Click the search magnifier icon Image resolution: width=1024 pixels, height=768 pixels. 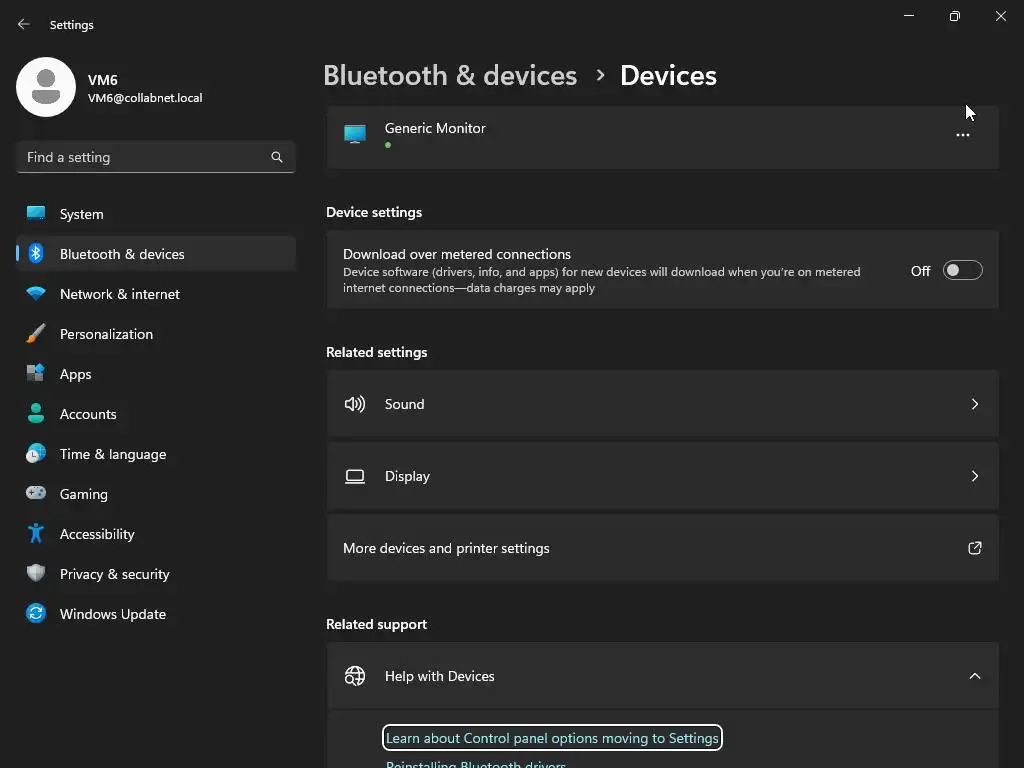pos(277,157)
